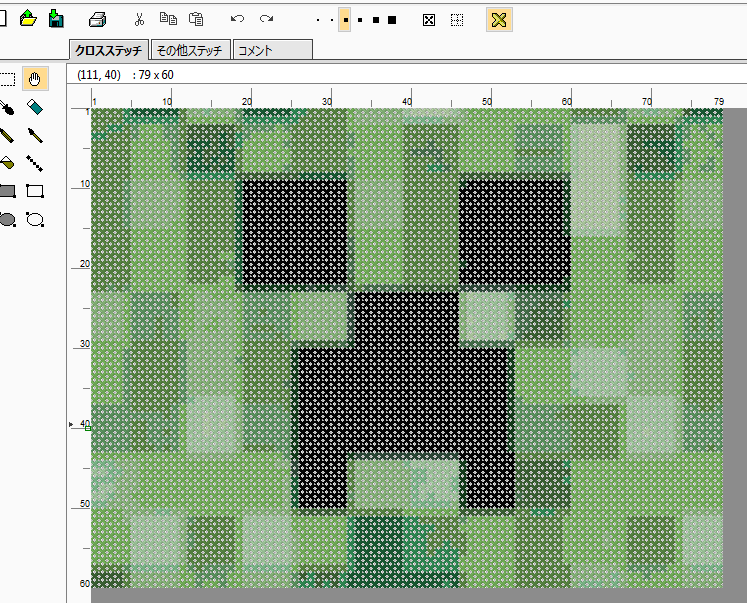Copy the selection using the copy icon
This screenshot has width=747, height=603.
(x=168, y=19)
